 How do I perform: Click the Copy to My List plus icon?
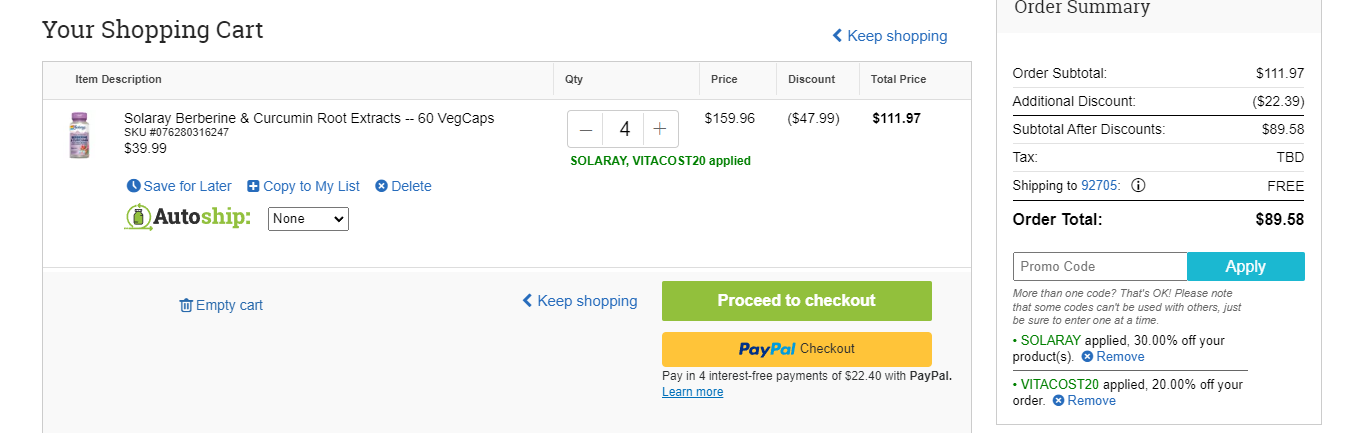253,186
